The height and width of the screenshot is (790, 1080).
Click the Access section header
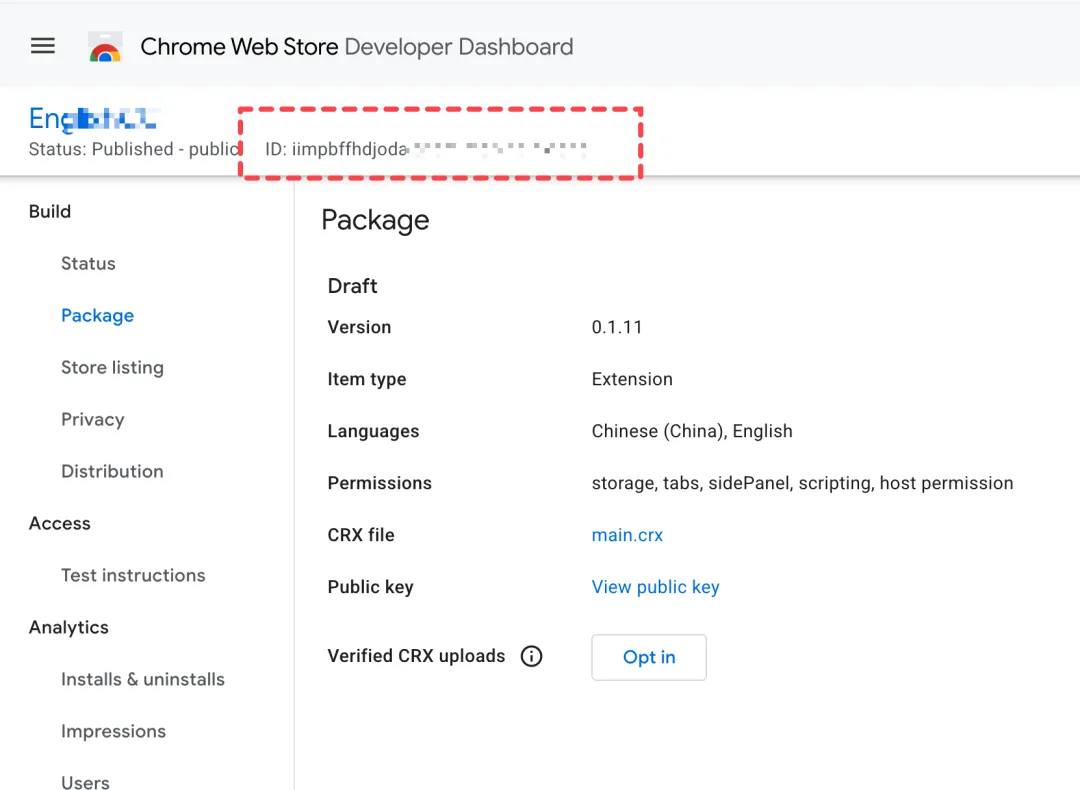click(x=60, y=523)
